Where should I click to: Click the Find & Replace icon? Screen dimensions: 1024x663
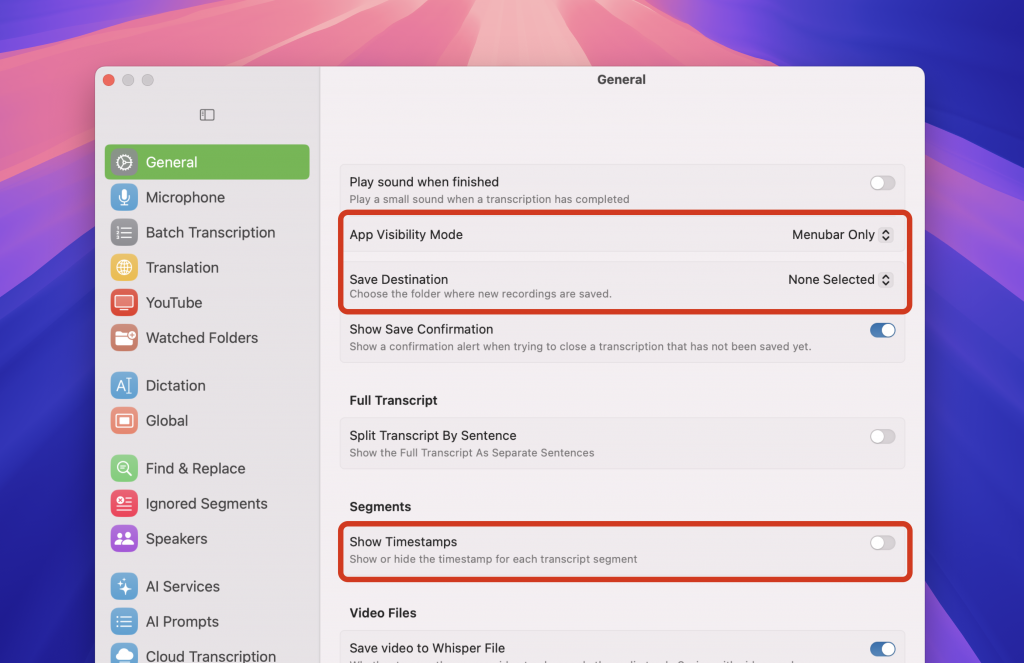[124, 468]
